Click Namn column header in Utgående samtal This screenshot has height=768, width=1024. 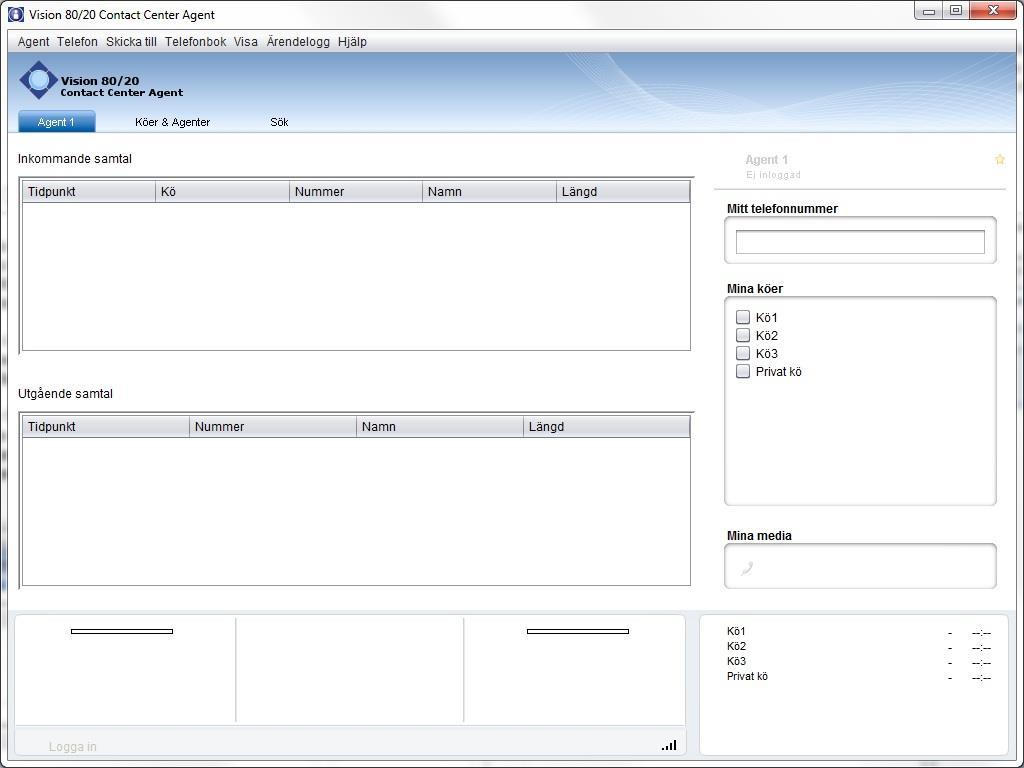(x=440, y=426)
